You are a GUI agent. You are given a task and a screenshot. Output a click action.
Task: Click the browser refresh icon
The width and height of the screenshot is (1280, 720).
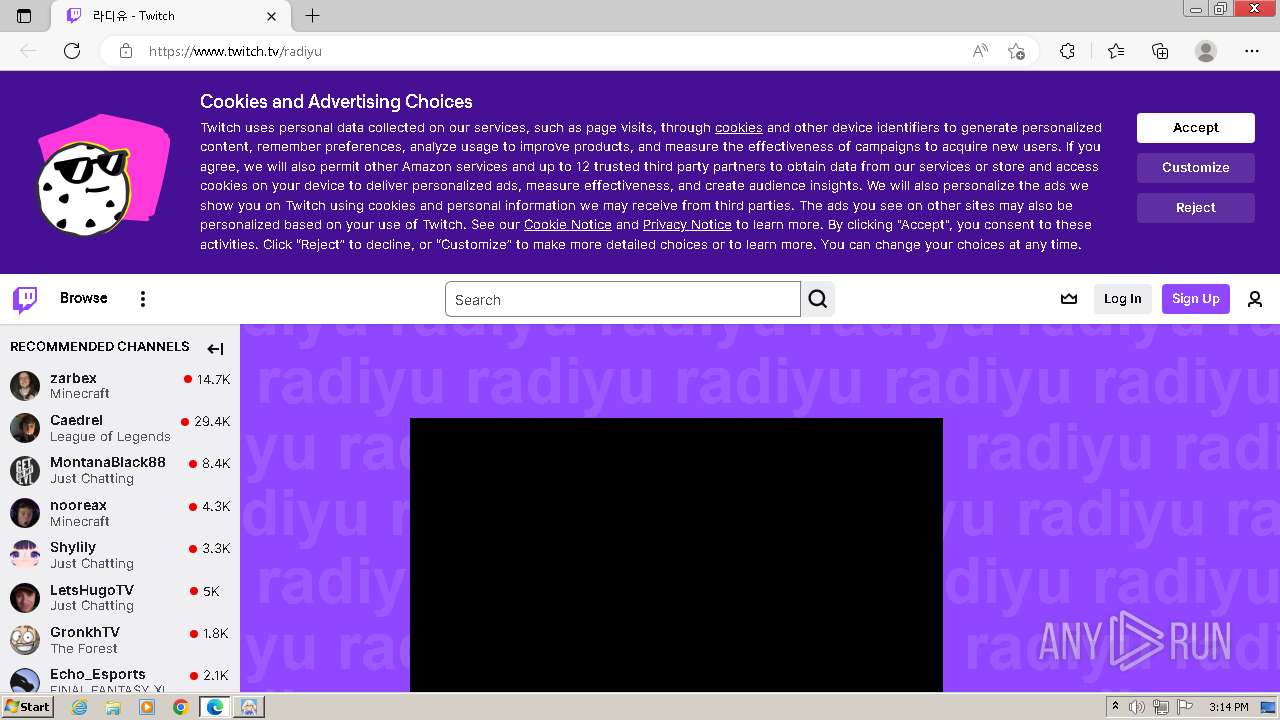[72, 51]
